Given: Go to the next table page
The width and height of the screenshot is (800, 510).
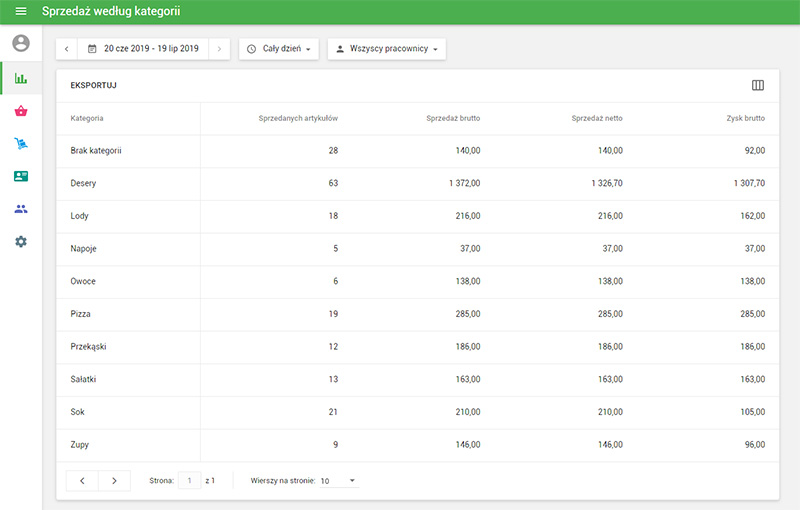Looking at the screenshot, I should pos(115,481).
